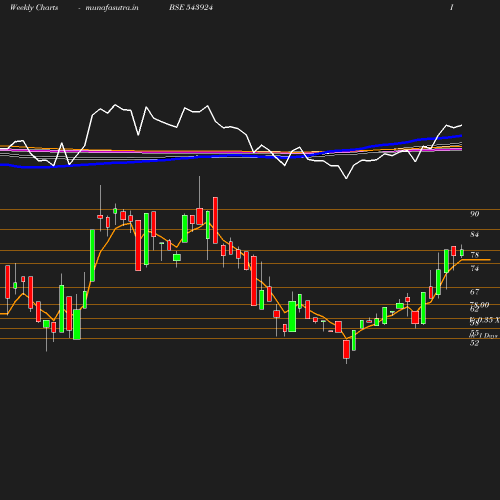This screenshot has height=500, width=500.
Task: Click the tall red candle at the chart's peak
Action: point(215,220)
